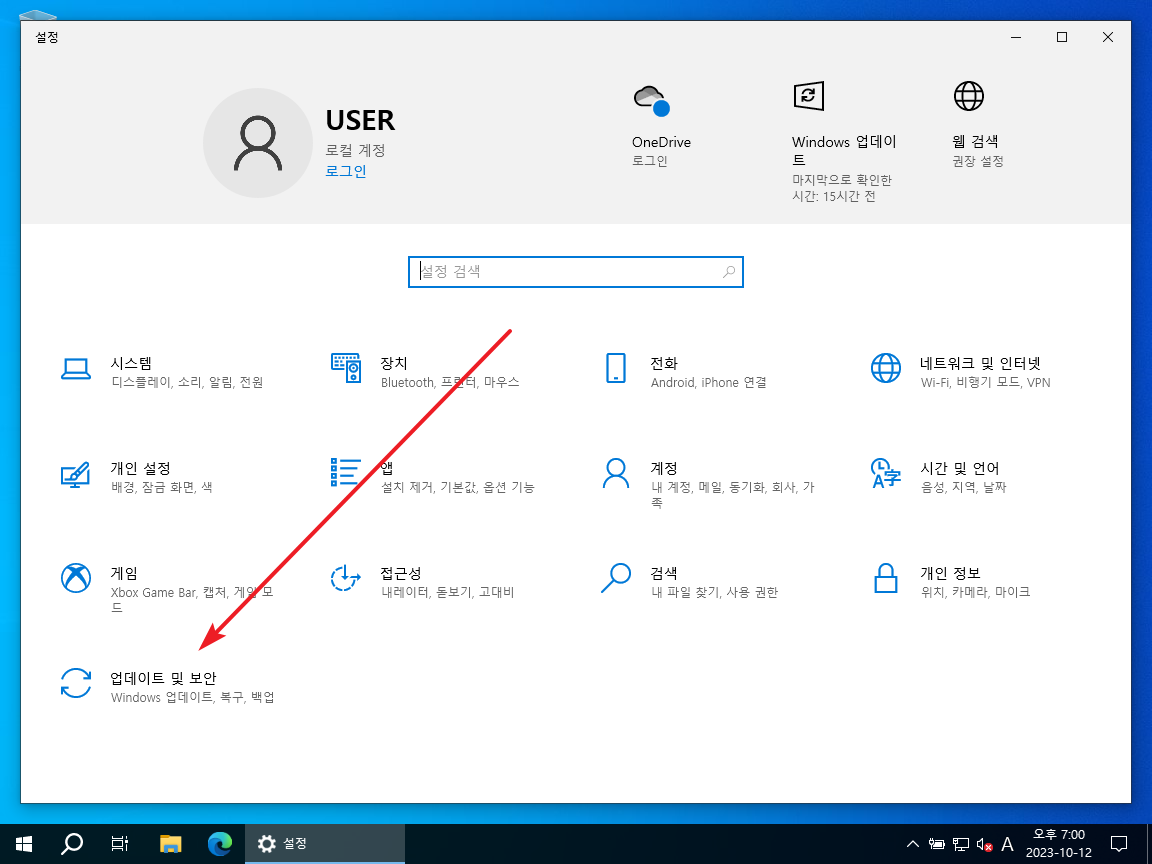Click '배경, 잠금 화면, 색' description
Screen dimensions: 1152x864
pyautogui.click(x=161, y=487)
